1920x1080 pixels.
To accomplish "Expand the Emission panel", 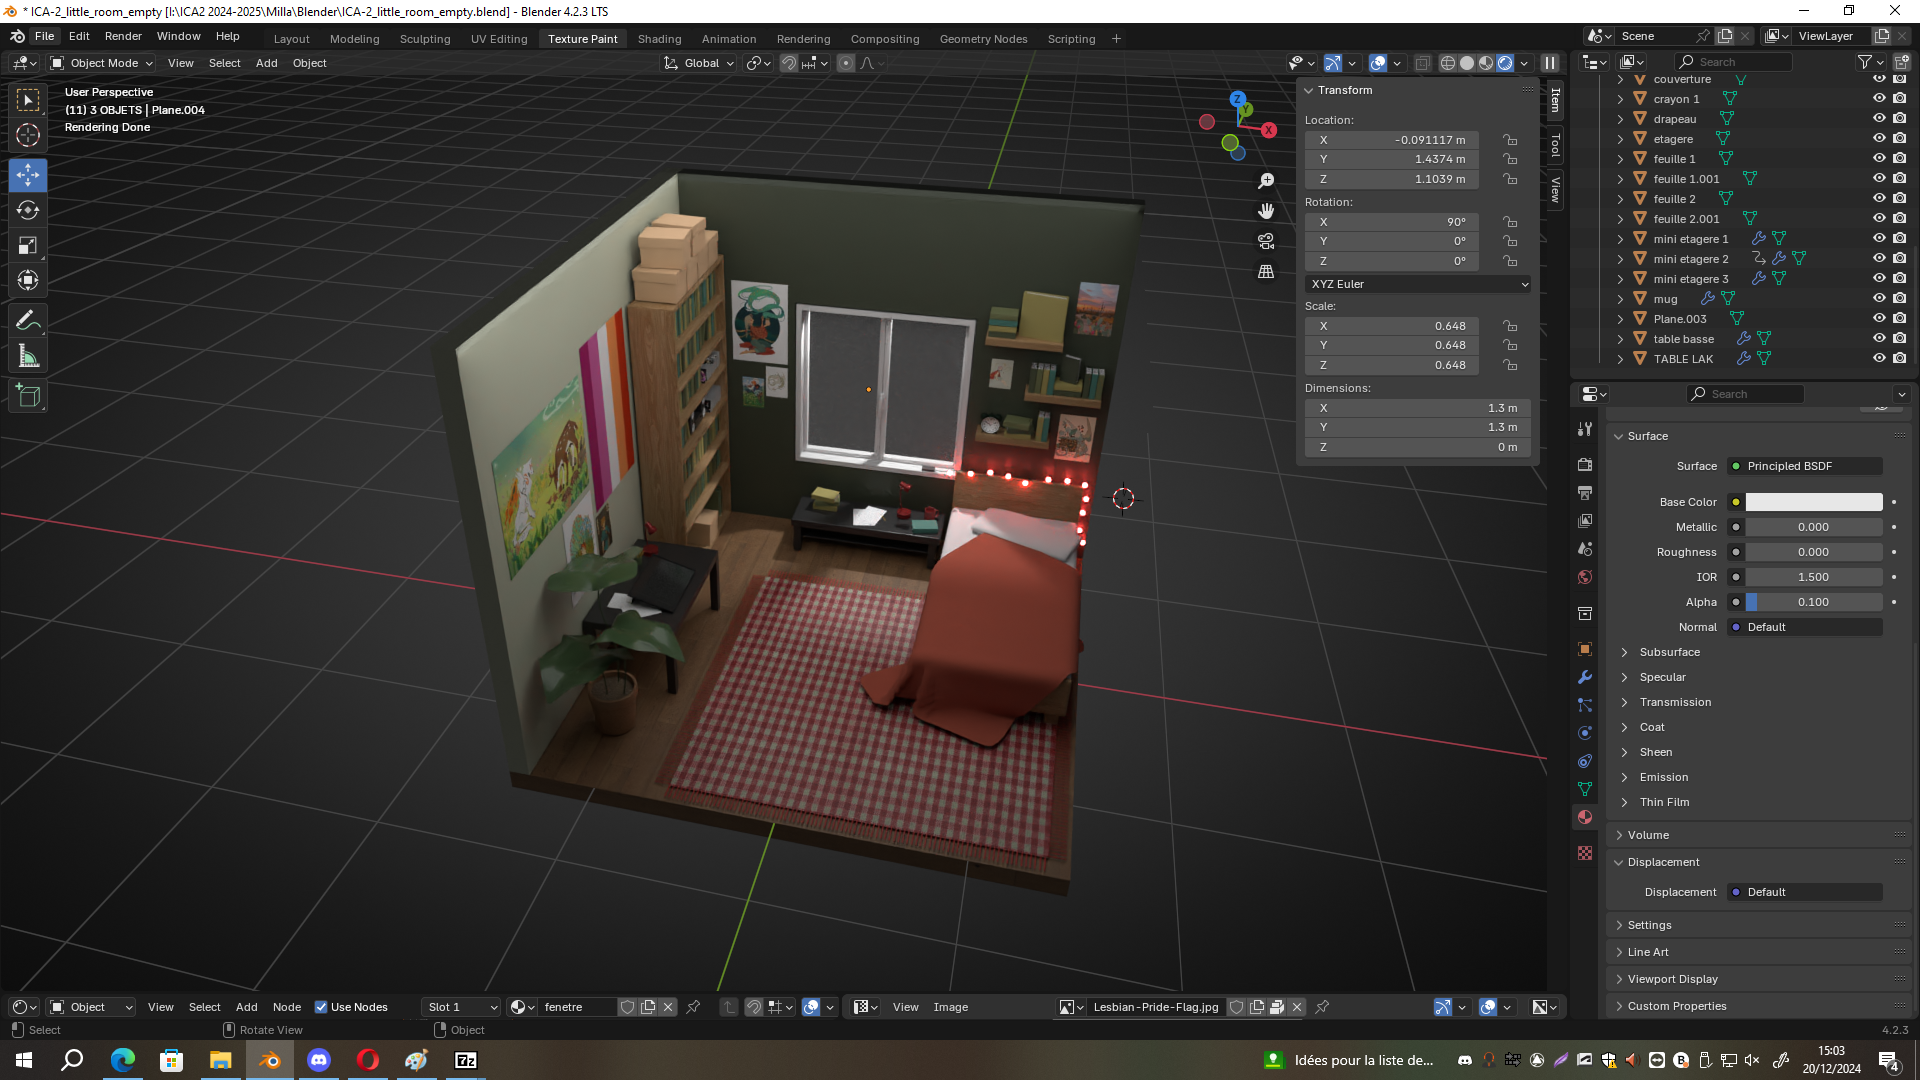I will [x=1663, y=777].
